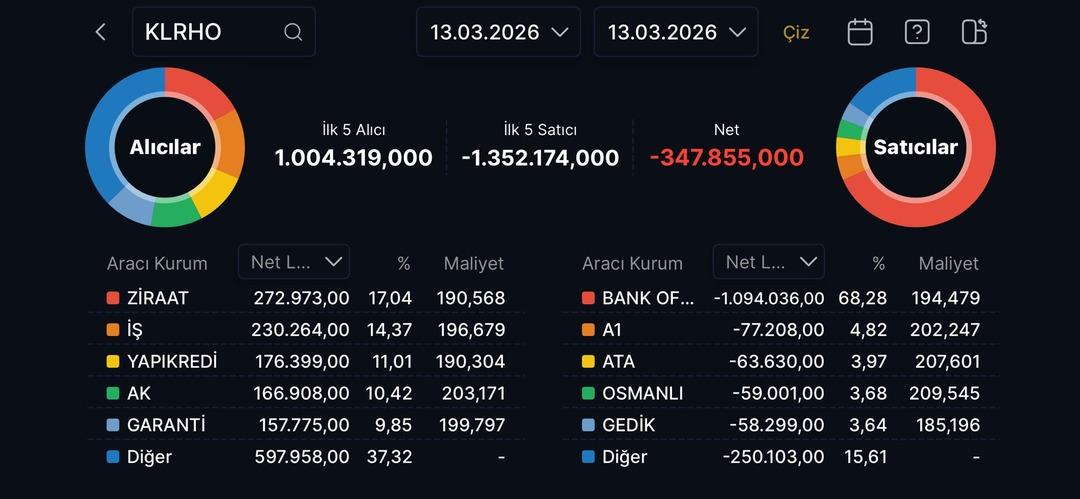
Task: Open the help question mark icon
Action: point(917,32)
